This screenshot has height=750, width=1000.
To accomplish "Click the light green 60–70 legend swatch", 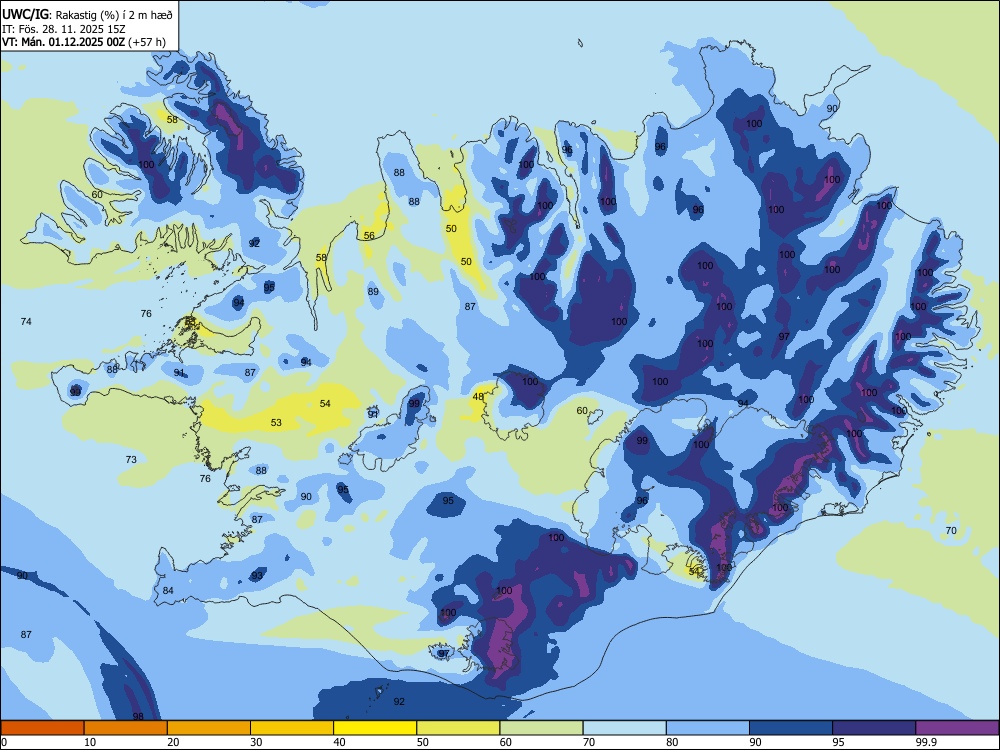I will (541, 728).
